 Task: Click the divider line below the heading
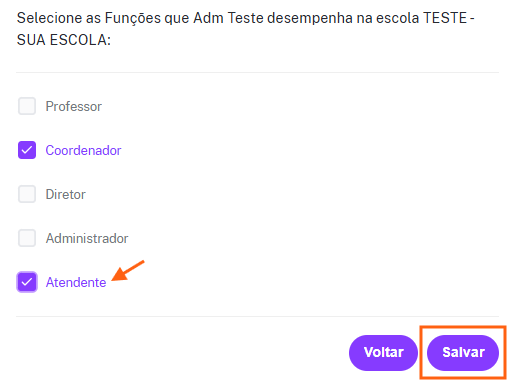(257, 72)
